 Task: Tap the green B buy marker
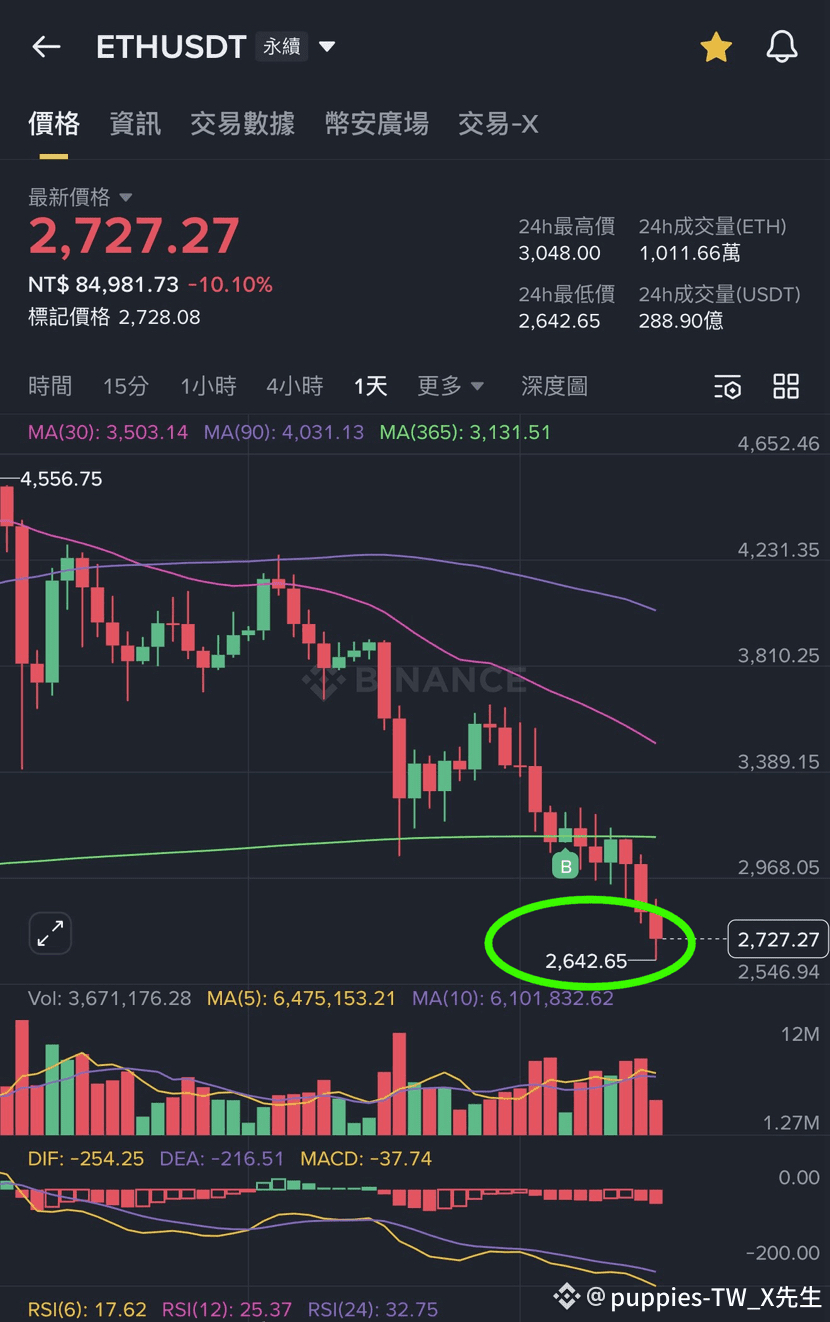pos(566,866)
